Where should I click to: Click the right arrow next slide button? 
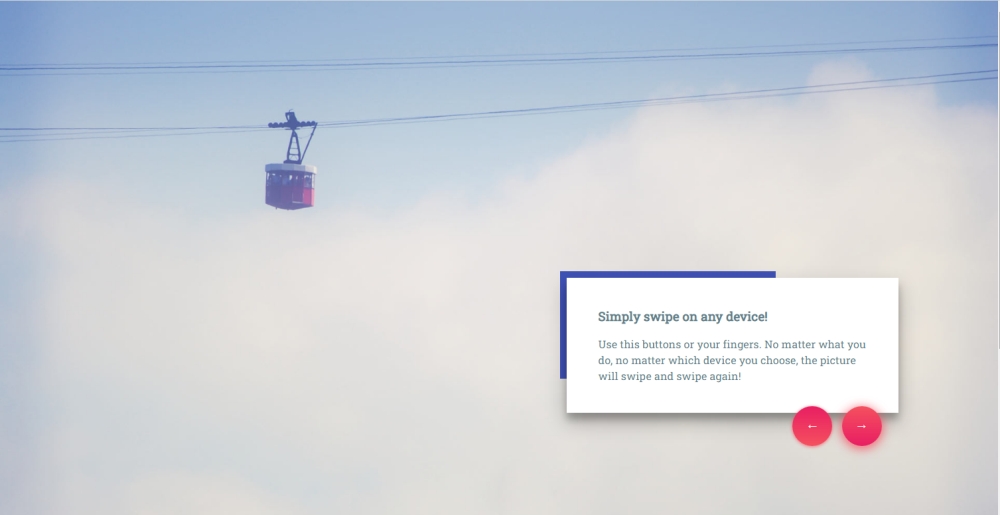point(862,426)
